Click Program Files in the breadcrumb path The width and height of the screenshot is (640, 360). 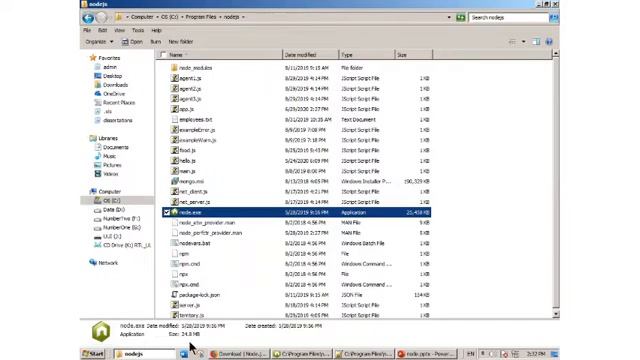201,17
